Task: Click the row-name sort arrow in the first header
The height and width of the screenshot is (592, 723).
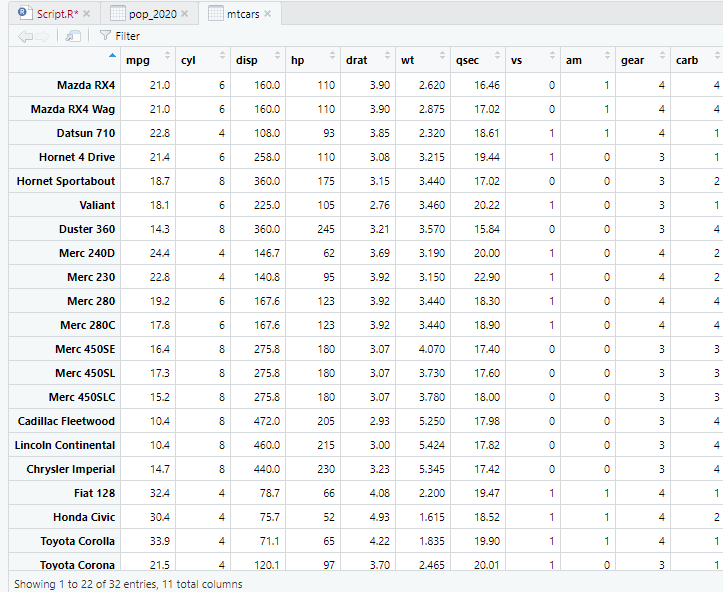Action: (x=112, y=56)
